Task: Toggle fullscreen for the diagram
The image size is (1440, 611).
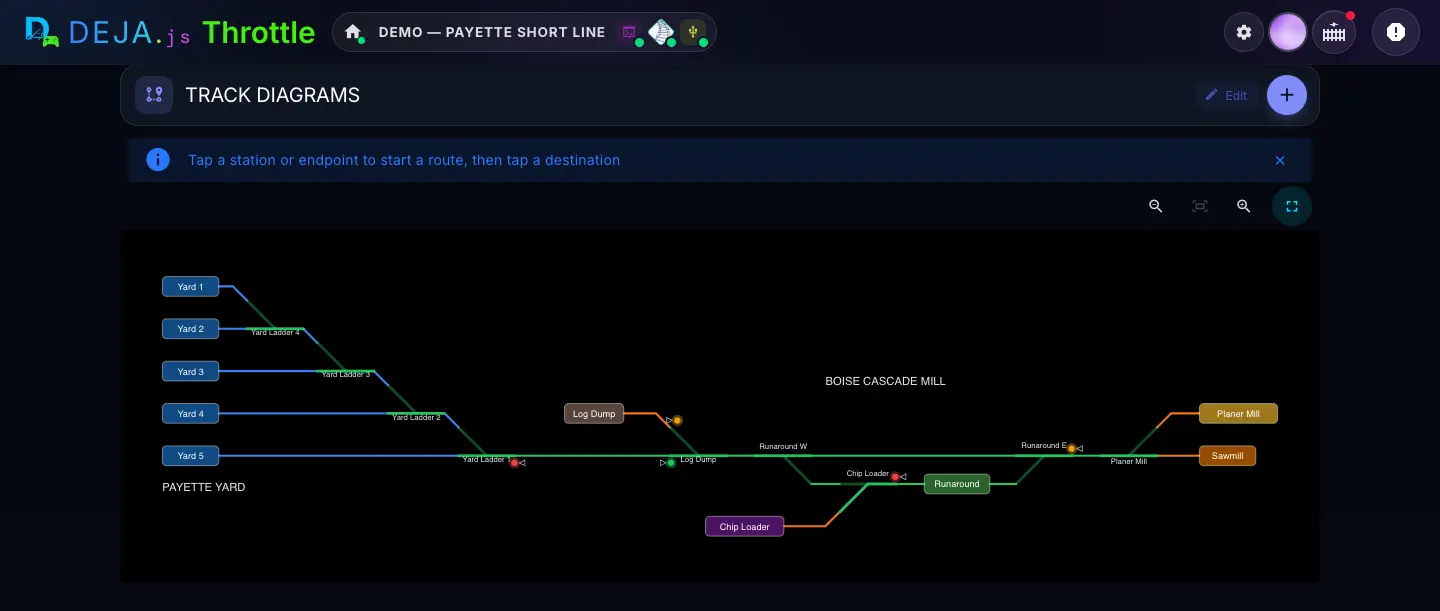Action: tap(1292, 206)
